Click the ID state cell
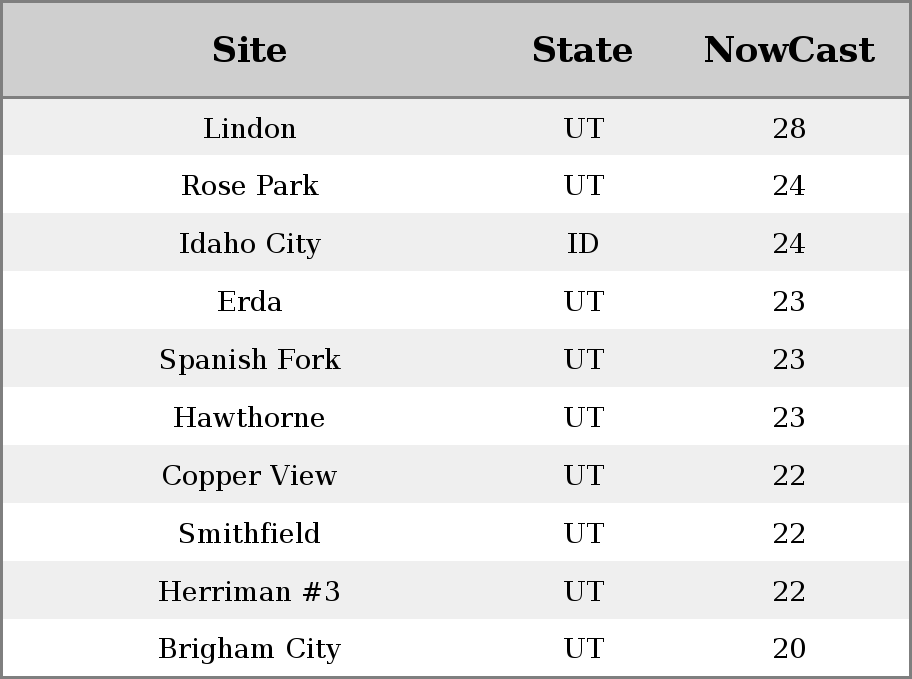This screenshot has width=912, height=679. click(583, 244)
